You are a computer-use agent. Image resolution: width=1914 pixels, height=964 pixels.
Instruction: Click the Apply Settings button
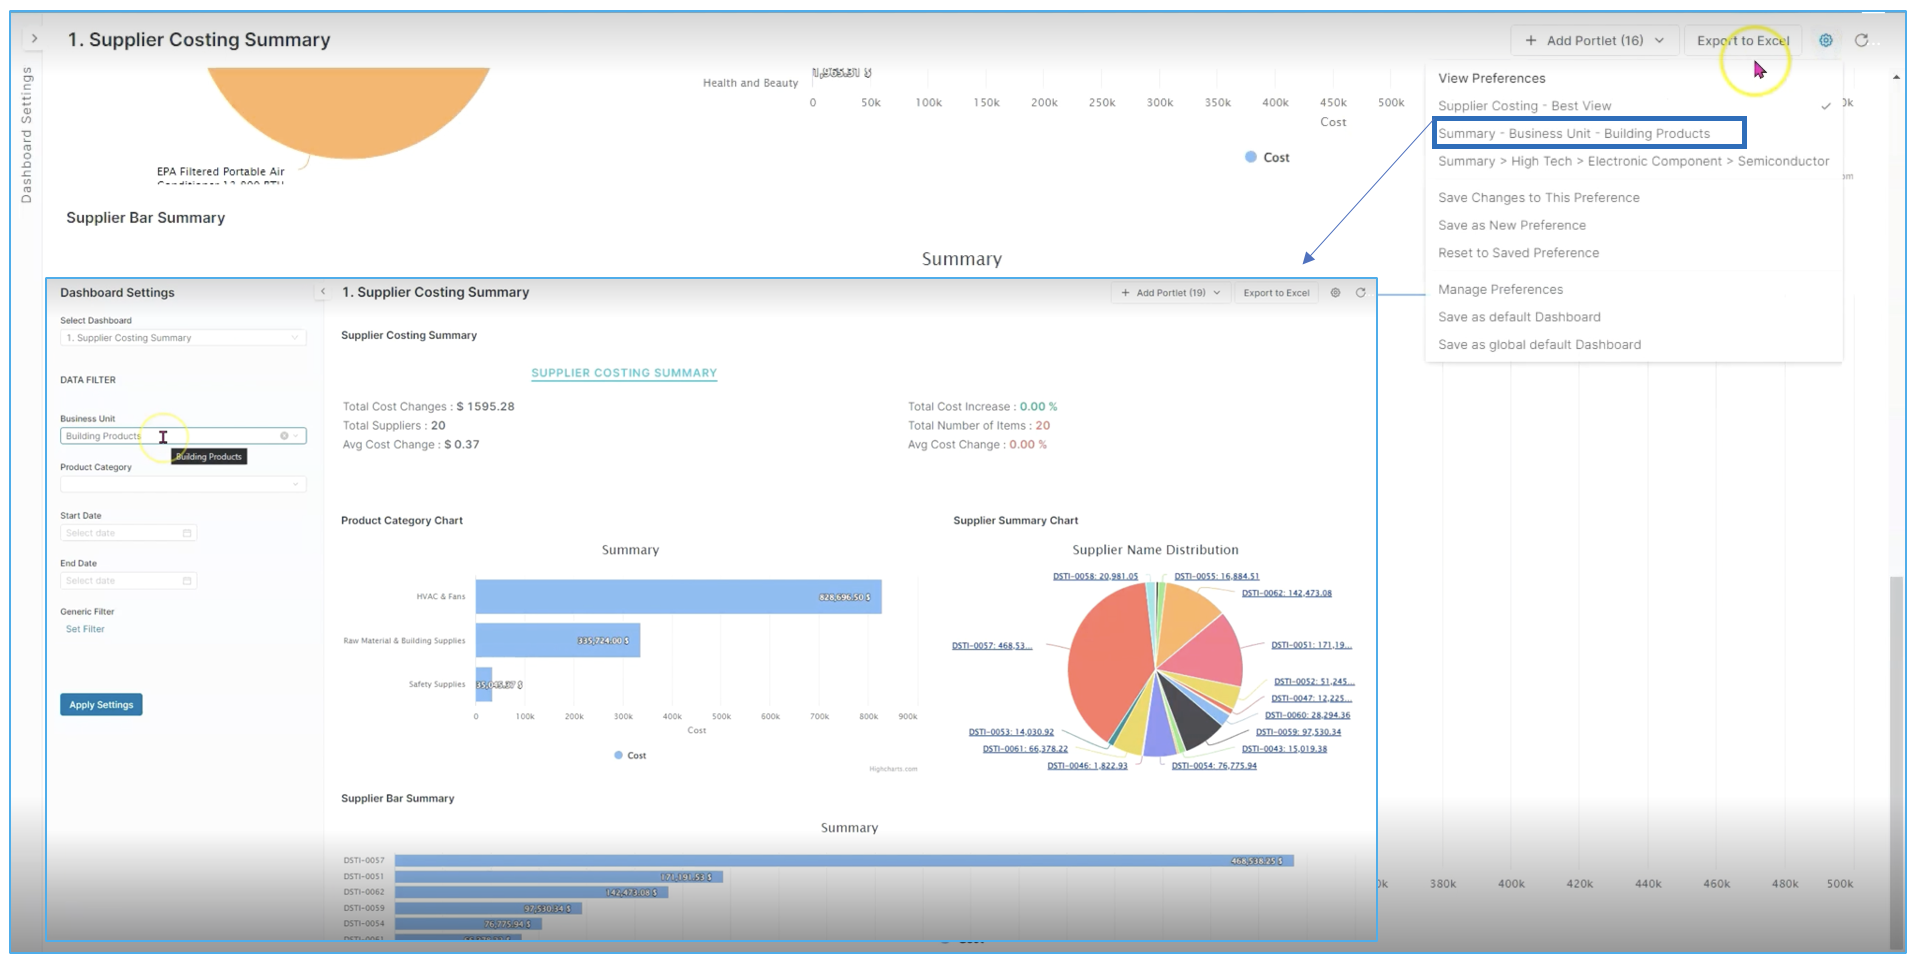[x=101, y=705]
